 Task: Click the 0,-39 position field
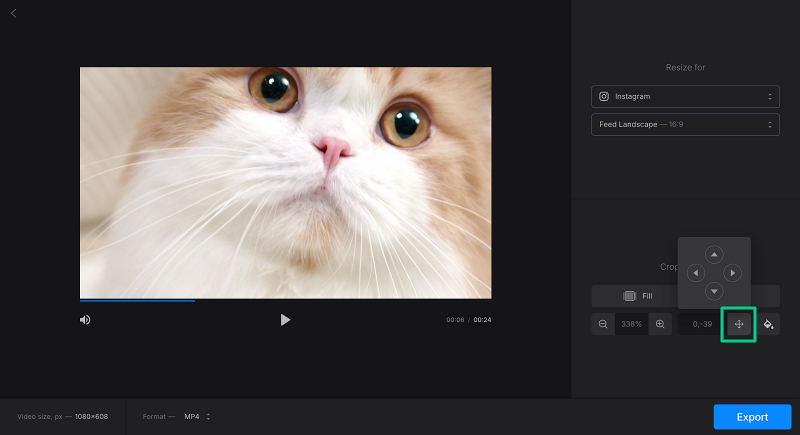[702, 324]
